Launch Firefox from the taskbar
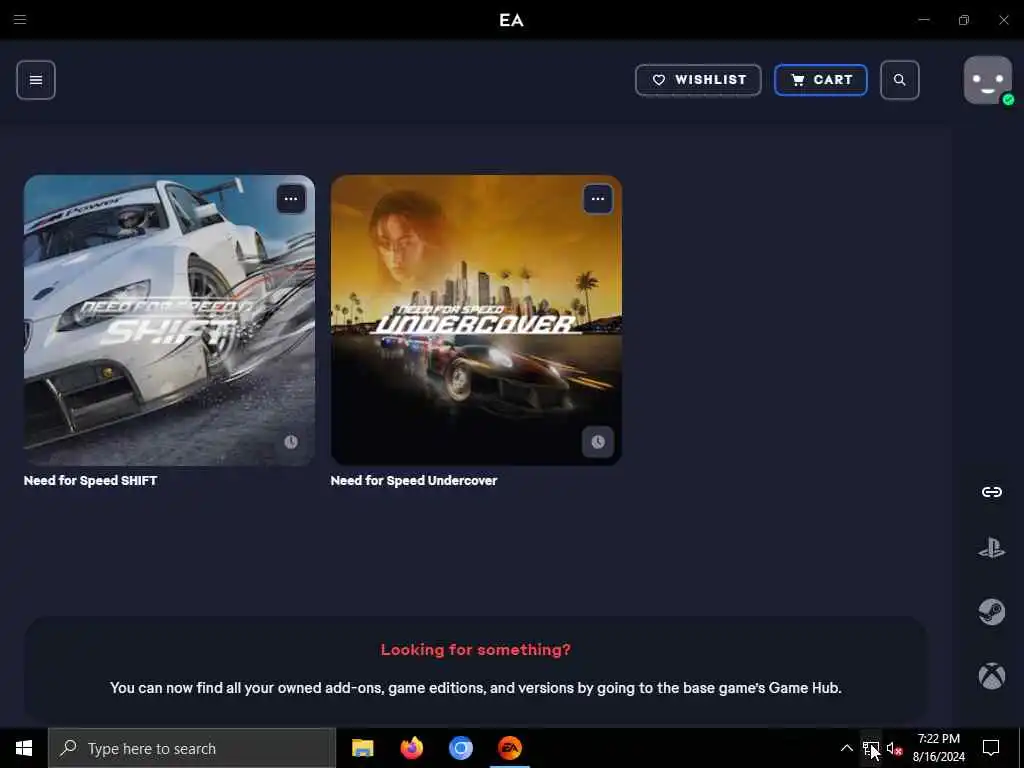This screenshot has height=768, width=1024. (x=411, y=748)
